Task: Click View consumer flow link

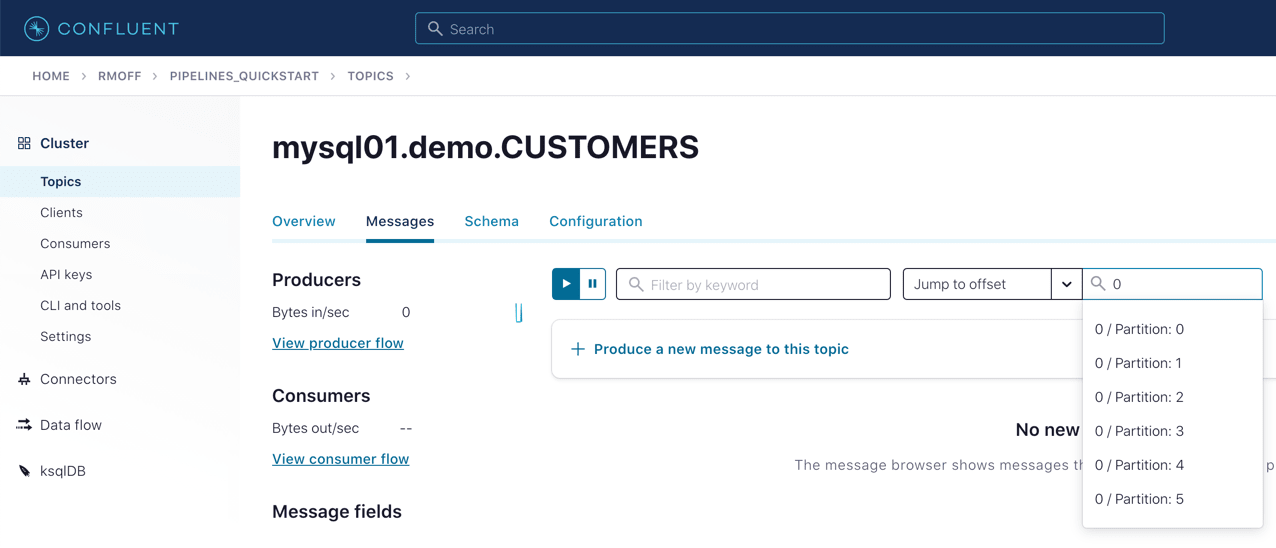Action: (341, 459)
